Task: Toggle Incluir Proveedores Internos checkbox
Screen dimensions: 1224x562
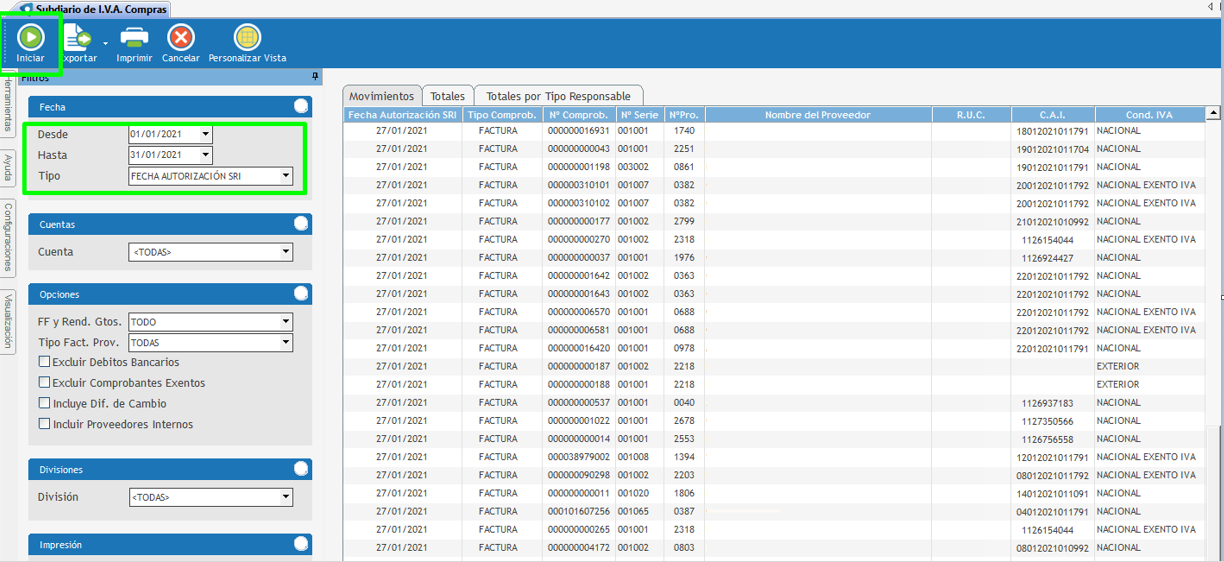Action: tap(44, 424)
